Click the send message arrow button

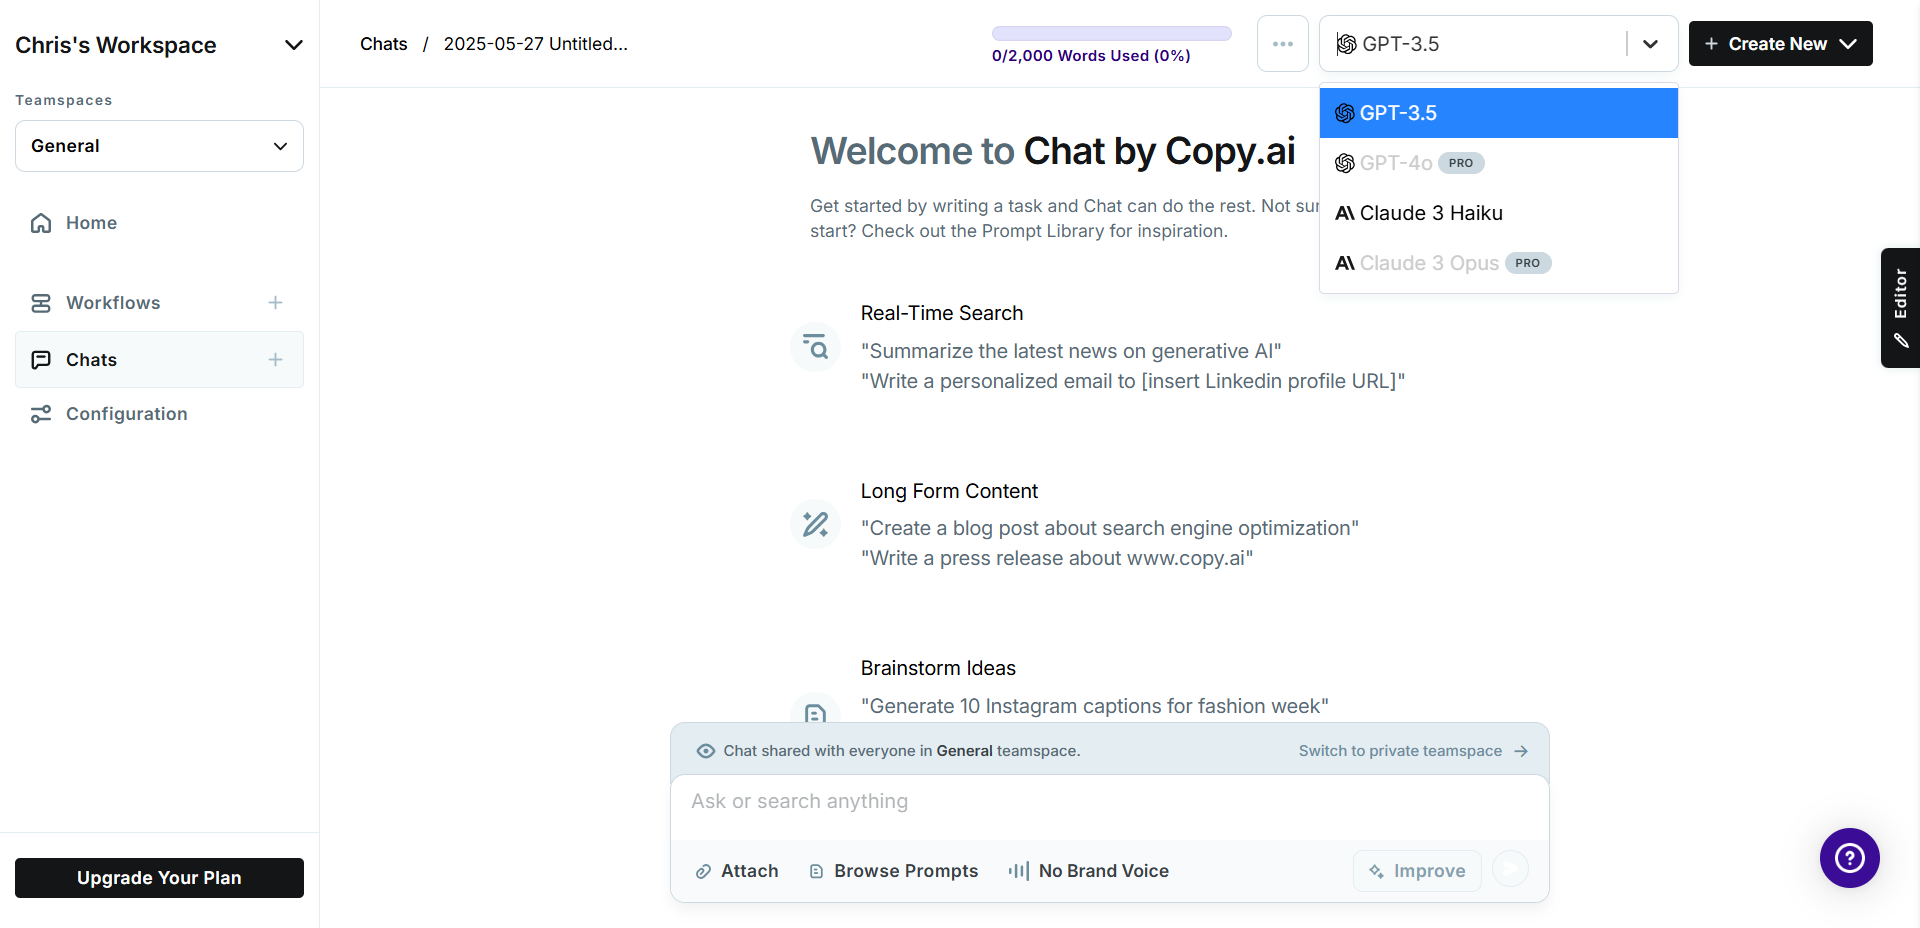click(x=1510, y=869)
